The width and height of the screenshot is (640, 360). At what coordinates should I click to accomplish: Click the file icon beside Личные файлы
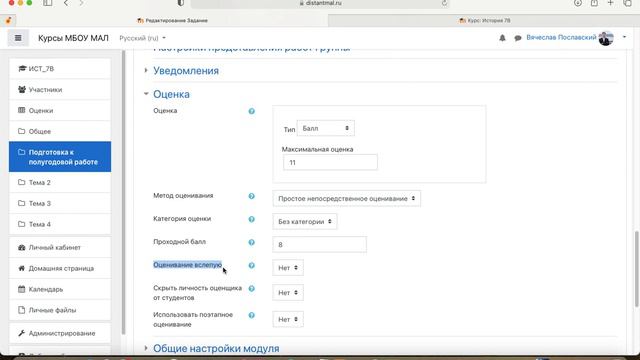tap(22, 310)
